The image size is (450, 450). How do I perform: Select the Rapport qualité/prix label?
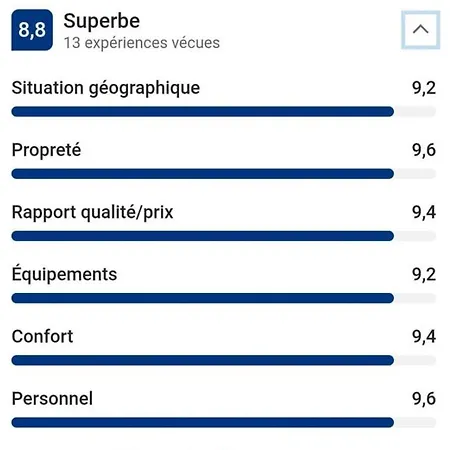click(93, 212)
